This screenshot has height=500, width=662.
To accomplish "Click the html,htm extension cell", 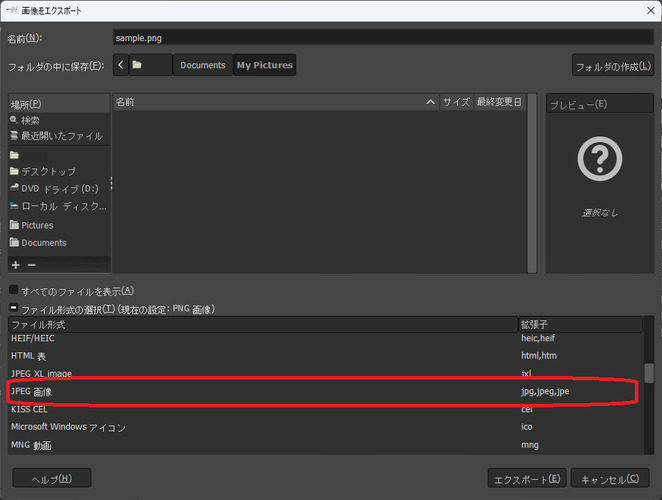I will (539, 356).
